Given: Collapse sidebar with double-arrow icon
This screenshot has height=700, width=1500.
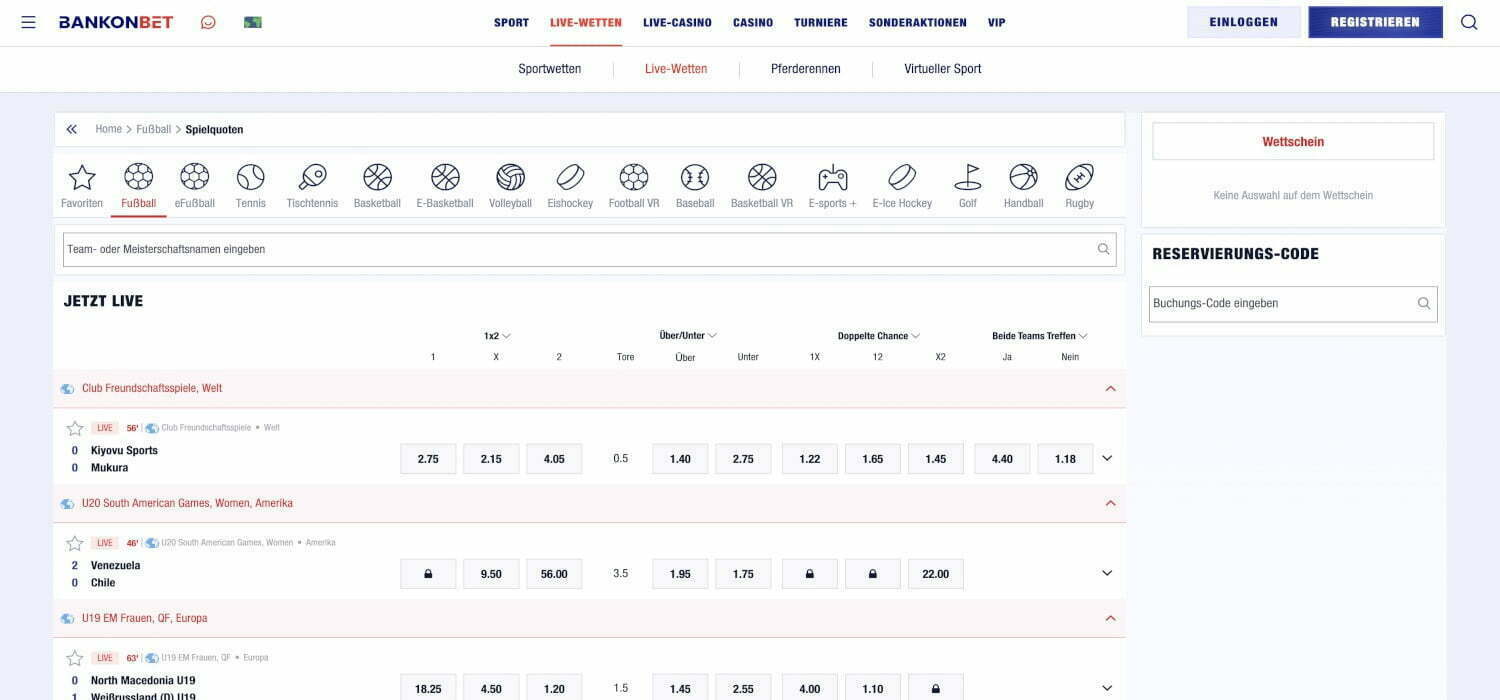Looking at the screenshot, I should pos(72,129).
